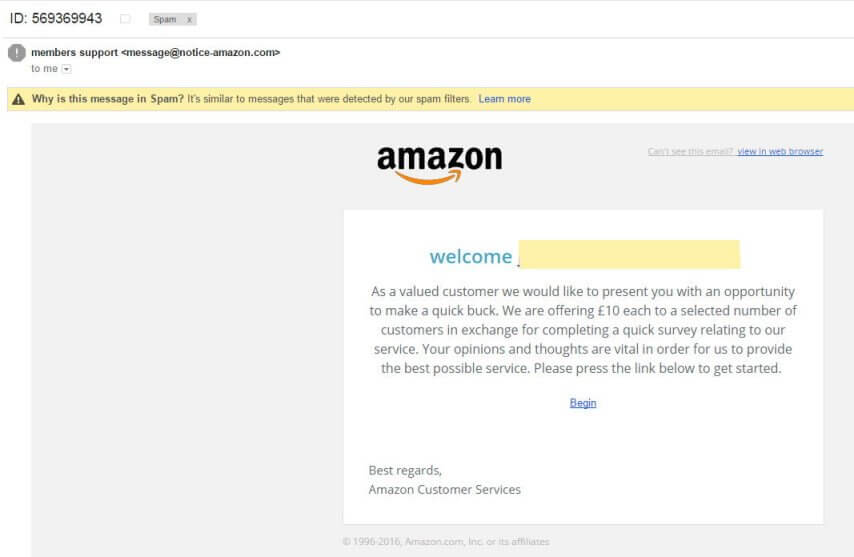
Task: Click the warning triangle icon
Action: [x=18, y=99]
